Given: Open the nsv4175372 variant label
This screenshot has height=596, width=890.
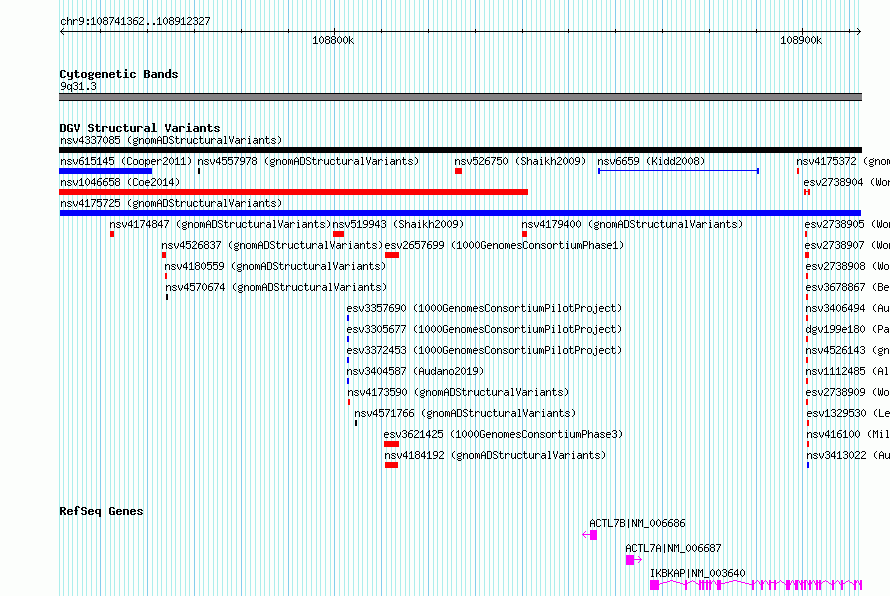Looking at the screenshot, I should click(x=843, y=161).
